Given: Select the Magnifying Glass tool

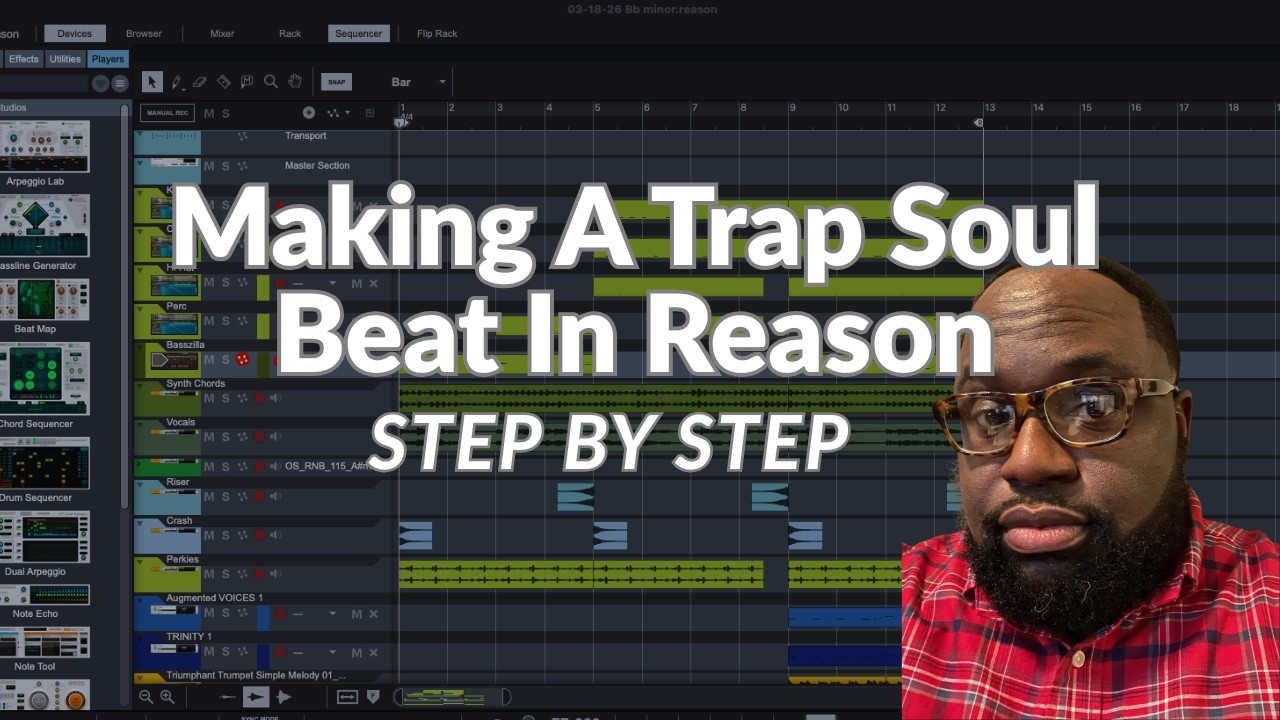Looking at the screenshot, I should click(x=271, y=82).
